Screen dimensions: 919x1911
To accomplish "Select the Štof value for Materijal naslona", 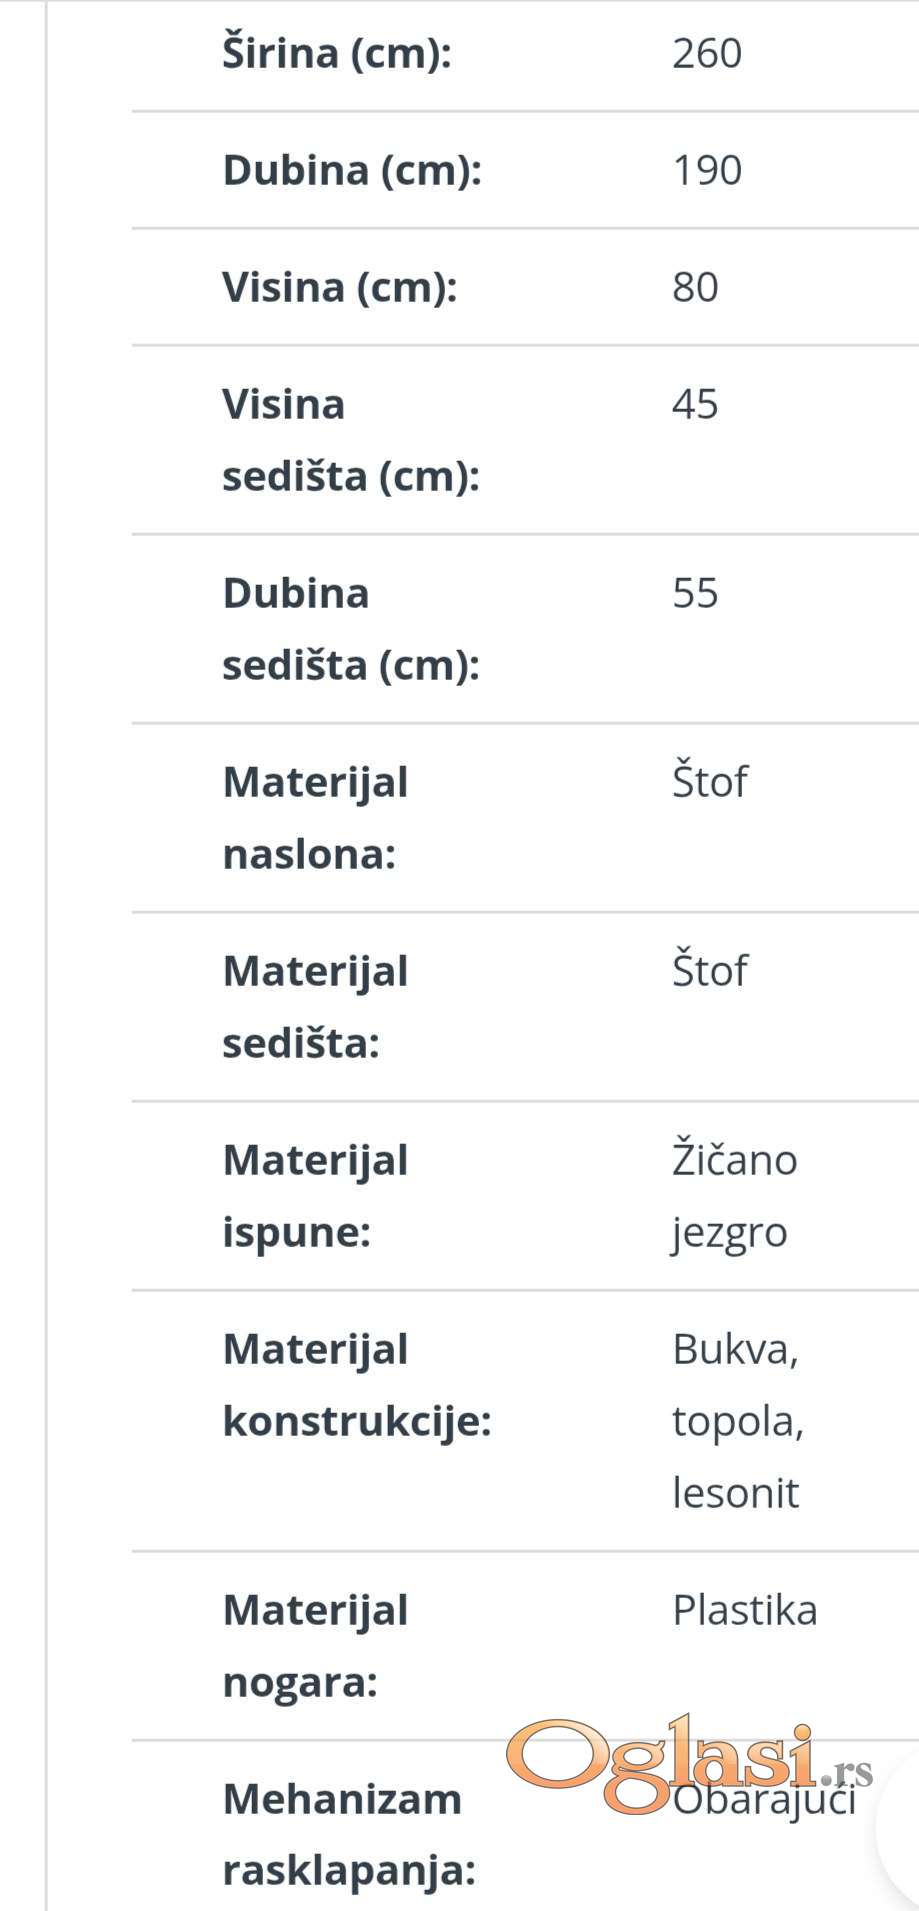I will click(709, 782).
